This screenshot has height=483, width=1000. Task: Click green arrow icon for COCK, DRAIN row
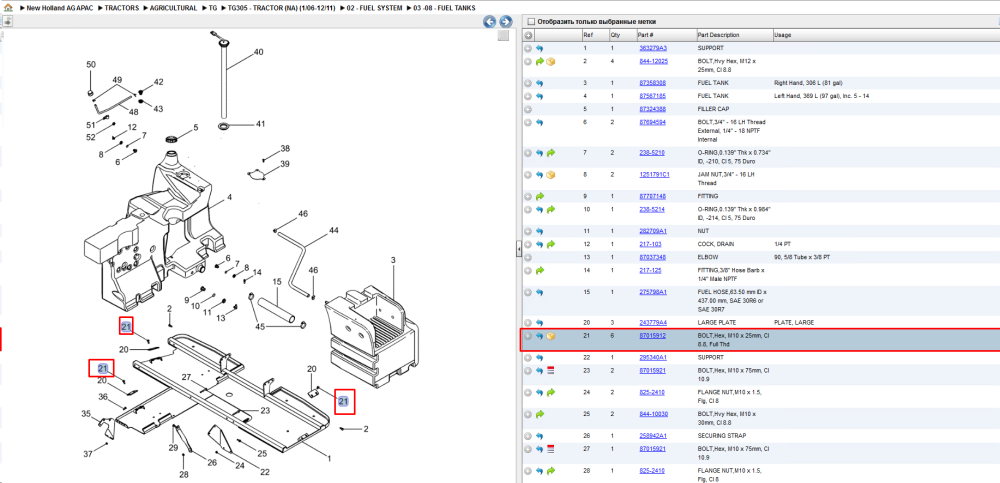pos(551,244)
